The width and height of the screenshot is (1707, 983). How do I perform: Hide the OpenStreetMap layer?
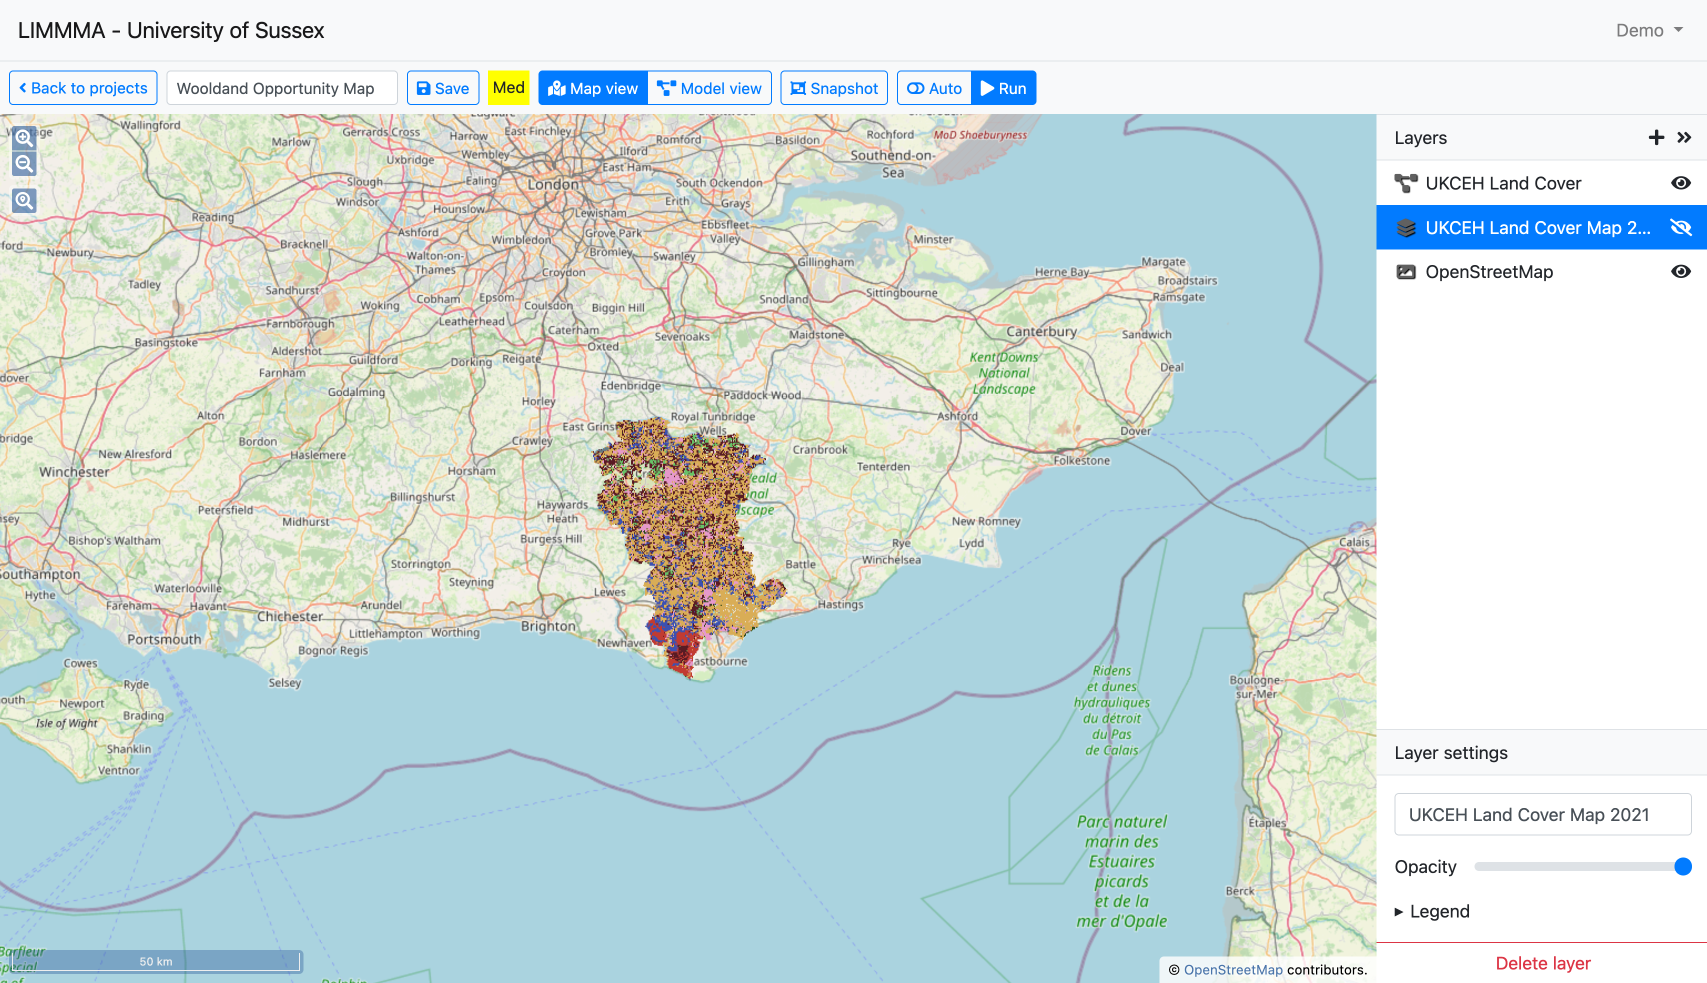[x=1681, y=272]
